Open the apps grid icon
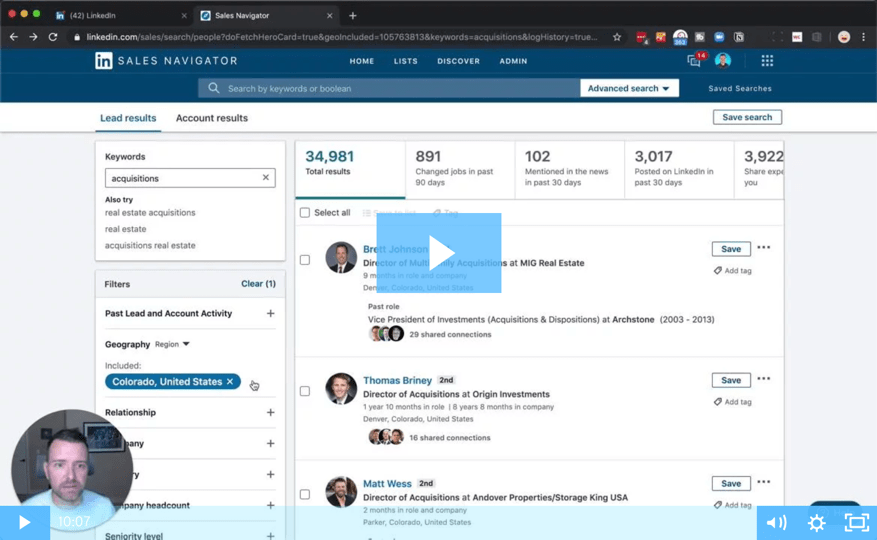Image resolution: width=877 pixels, height=540 pixels. point(767,60)
